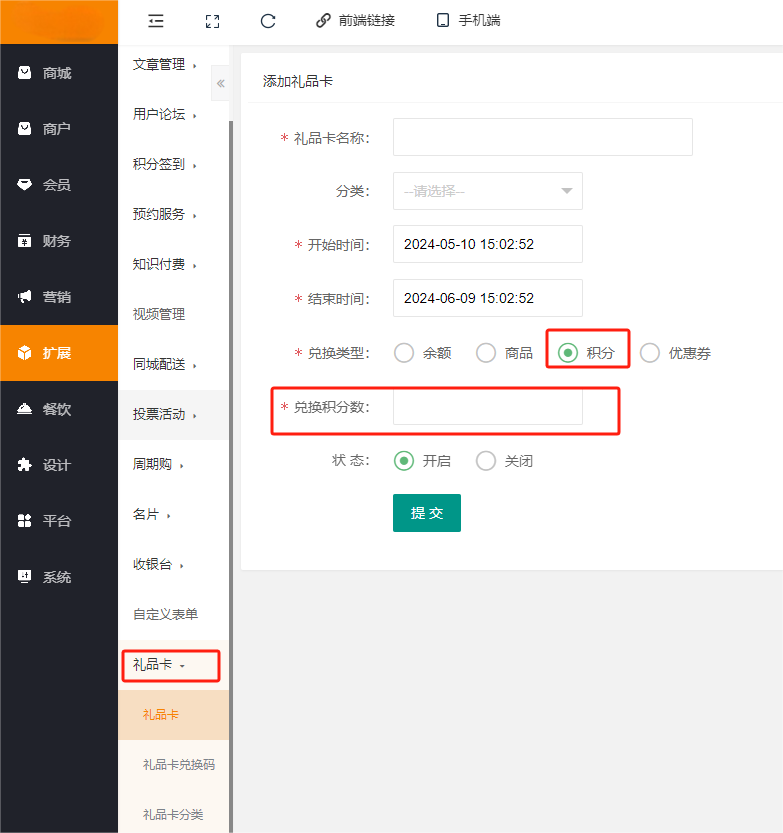Screen dimensions: 783x833
Task: Expand the 文章管理 submenu
Action: 165,65
